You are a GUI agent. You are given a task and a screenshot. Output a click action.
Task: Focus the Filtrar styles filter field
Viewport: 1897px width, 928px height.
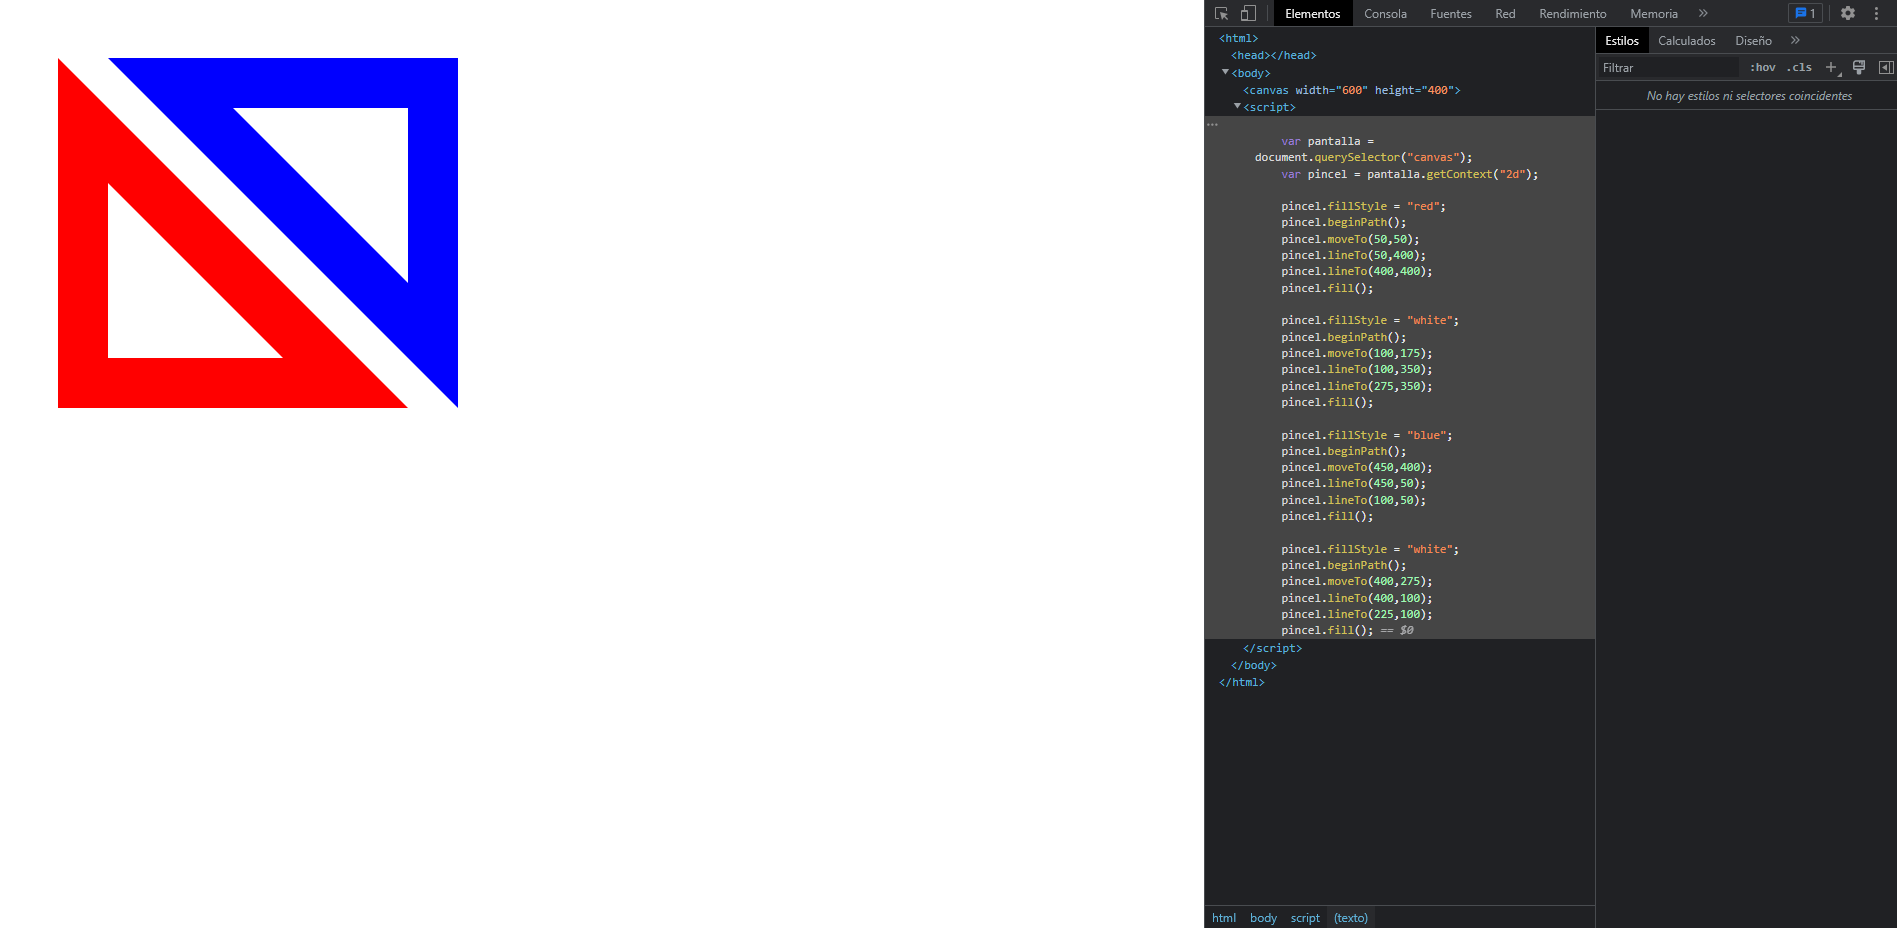click(1668, 67)
